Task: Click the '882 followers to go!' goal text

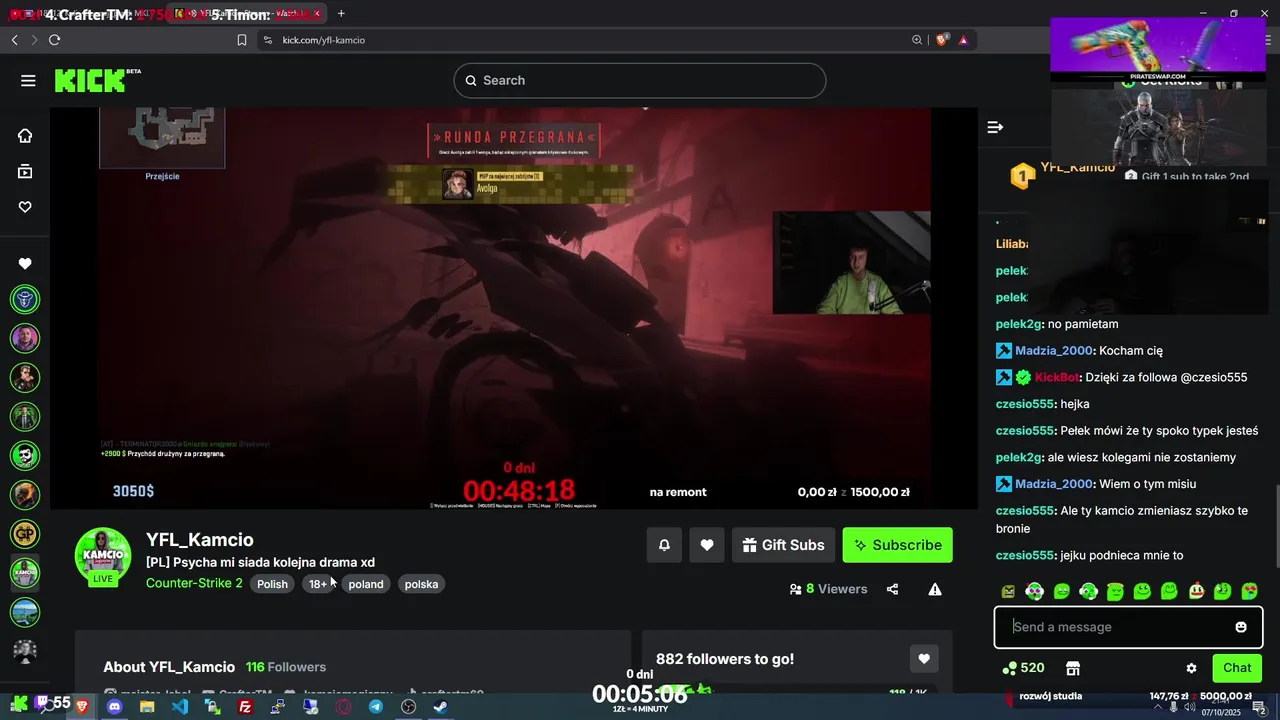Action: click(725, 659)
